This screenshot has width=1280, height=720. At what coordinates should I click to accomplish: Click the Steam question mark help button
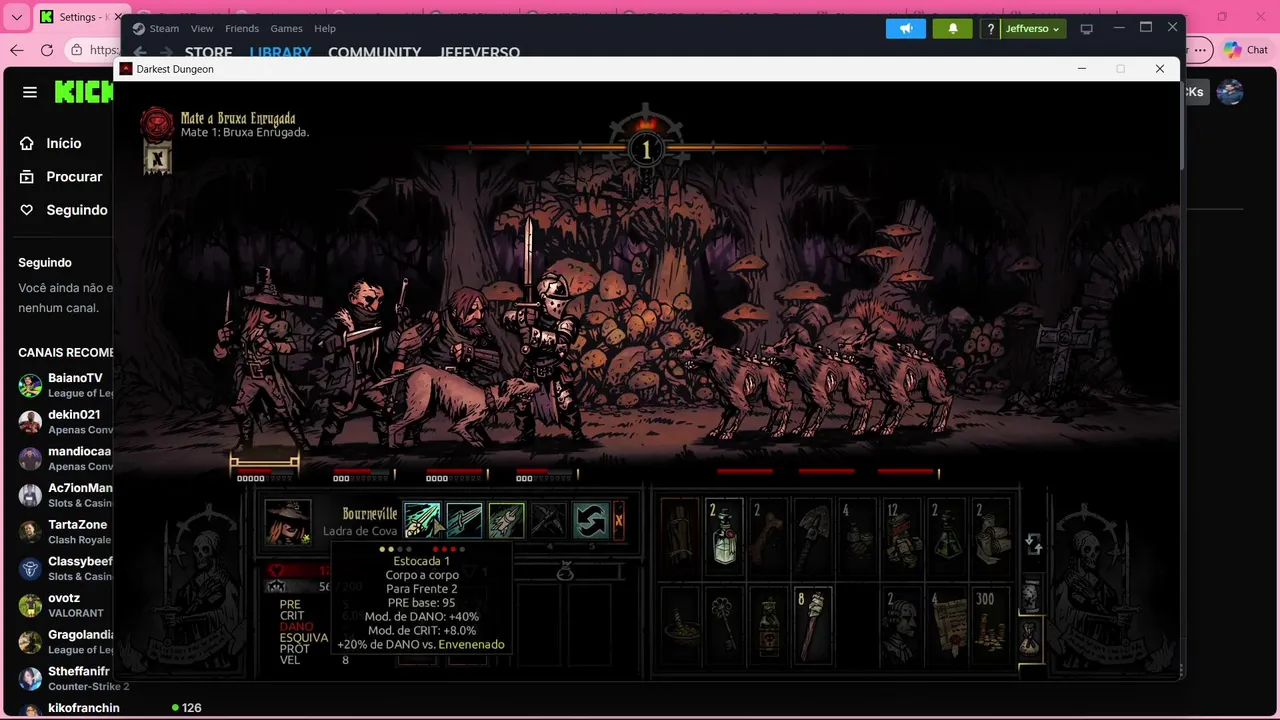[990, 29]
